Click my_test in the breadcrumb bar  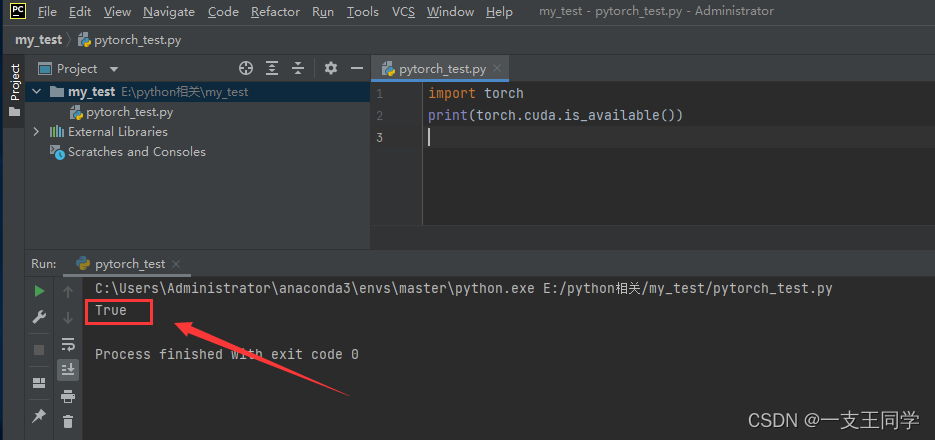coord(39,40)
